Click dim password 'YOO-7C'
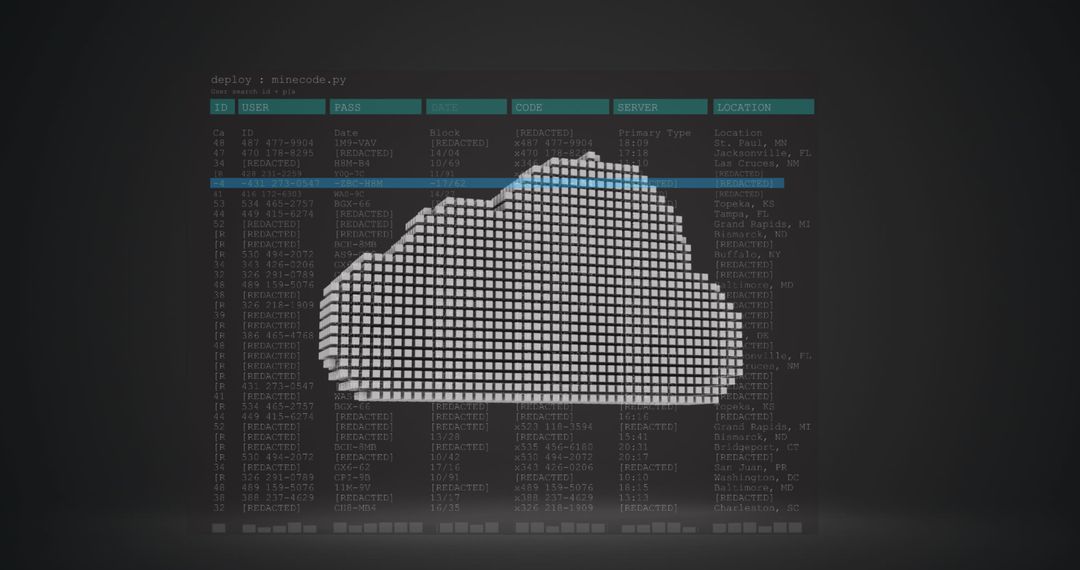The image size is (1080, 570). click(349, 174)
